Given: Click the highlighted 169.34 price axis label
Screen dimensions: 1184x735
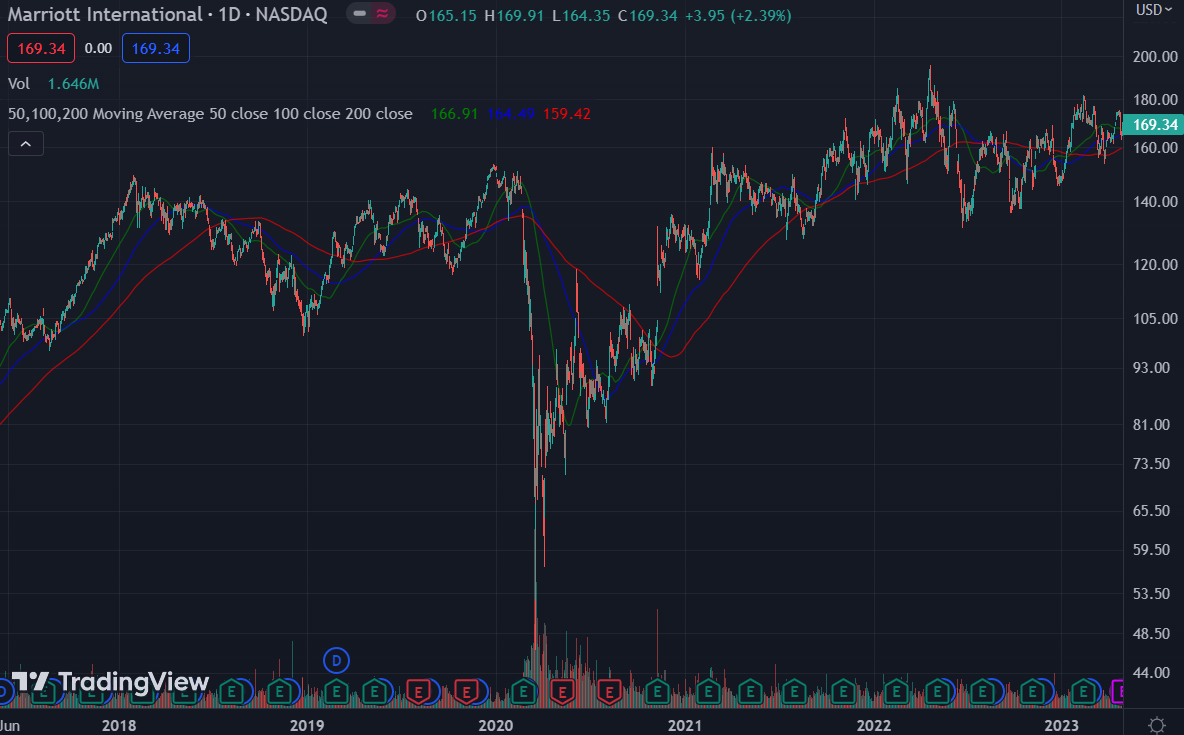Looking at the screenshot, I should (1153, 125).
